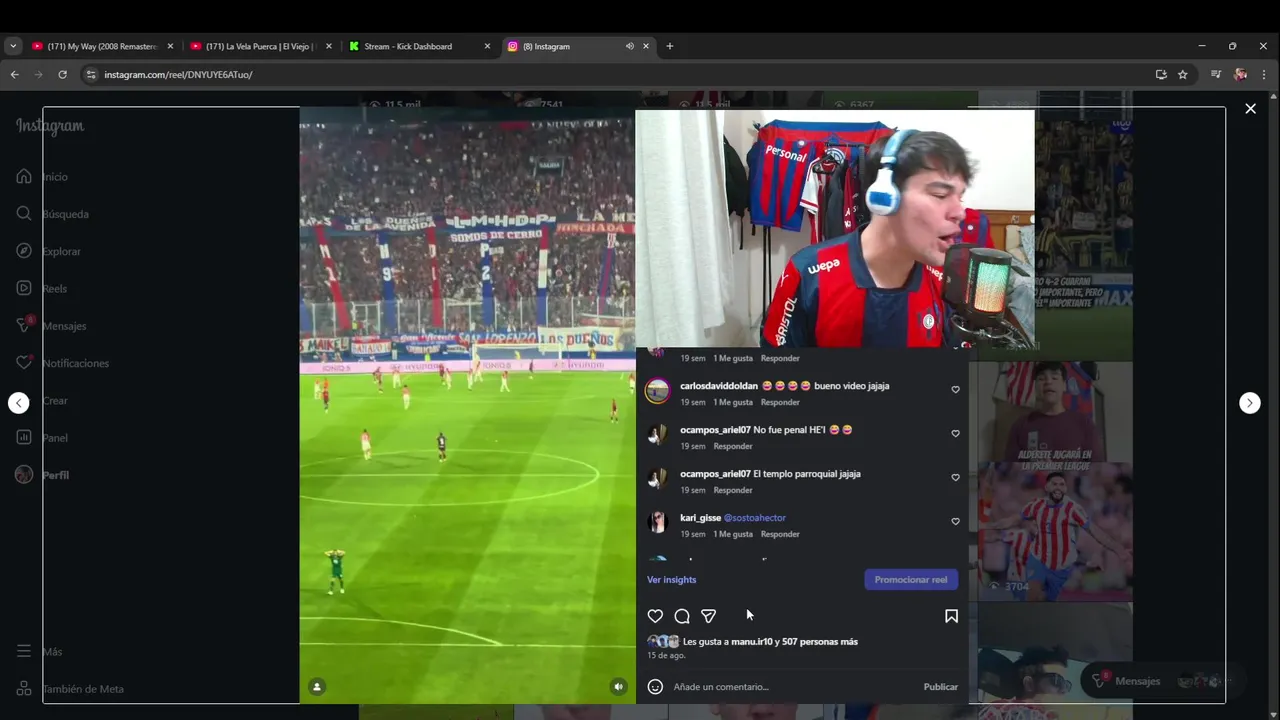Share the reel via paper plane icon
This screenshot has width=1280, height=720.
click(708, 616)
